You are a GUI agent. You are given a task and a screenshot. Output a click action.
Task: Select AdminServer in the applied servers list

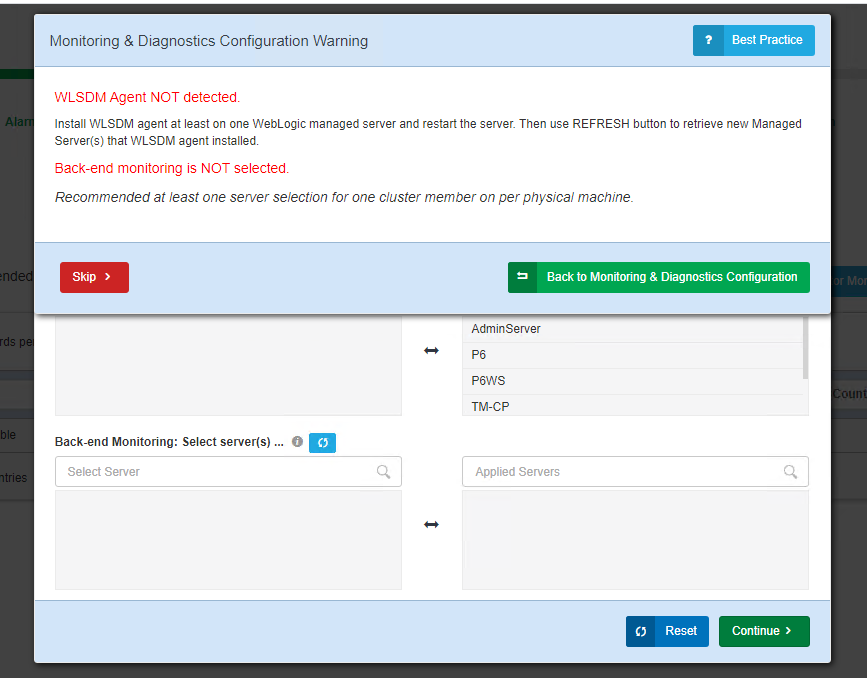point(633,329)
